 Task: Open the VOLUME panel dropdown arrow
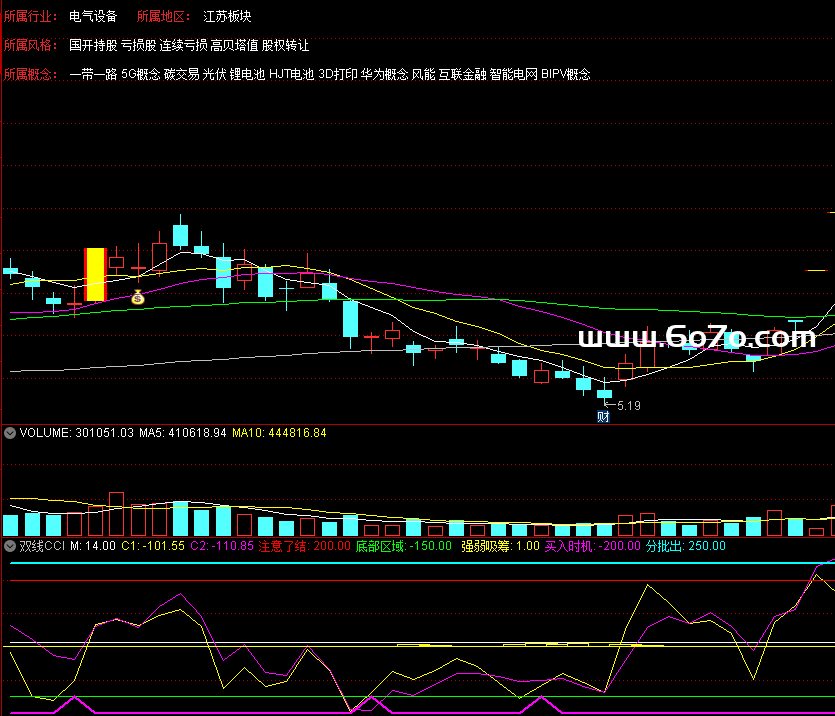pos(10,433)
